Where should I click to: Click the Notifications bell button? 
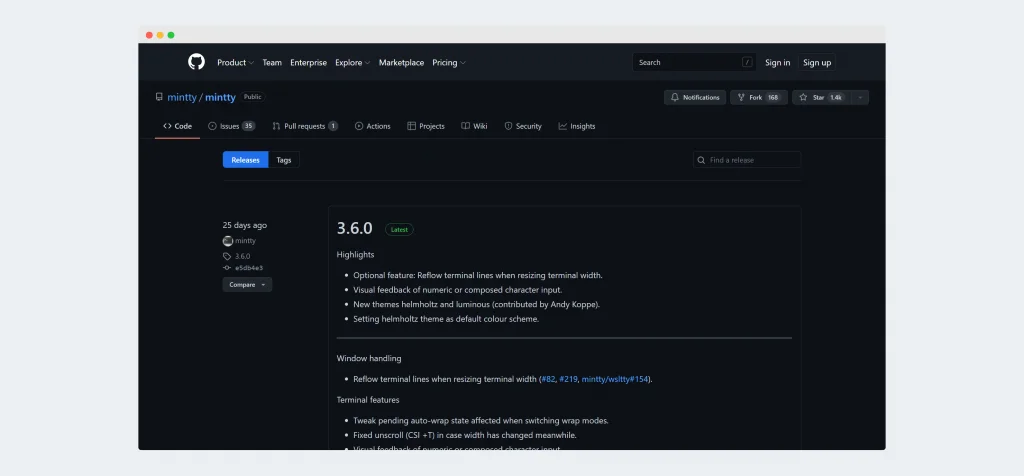point(695,97)
